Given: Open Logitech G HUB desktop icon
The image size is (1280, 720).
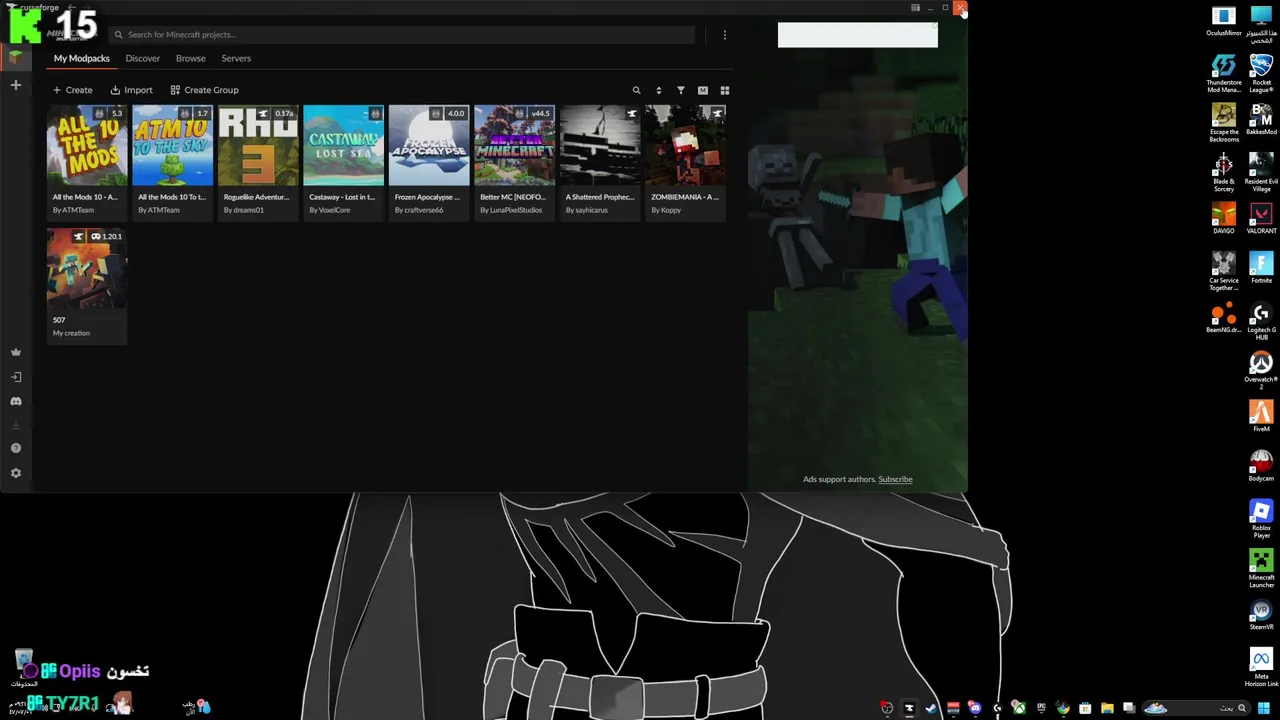Looking at the screenshot, I should pyautogui.click(x=1261, y=321).
